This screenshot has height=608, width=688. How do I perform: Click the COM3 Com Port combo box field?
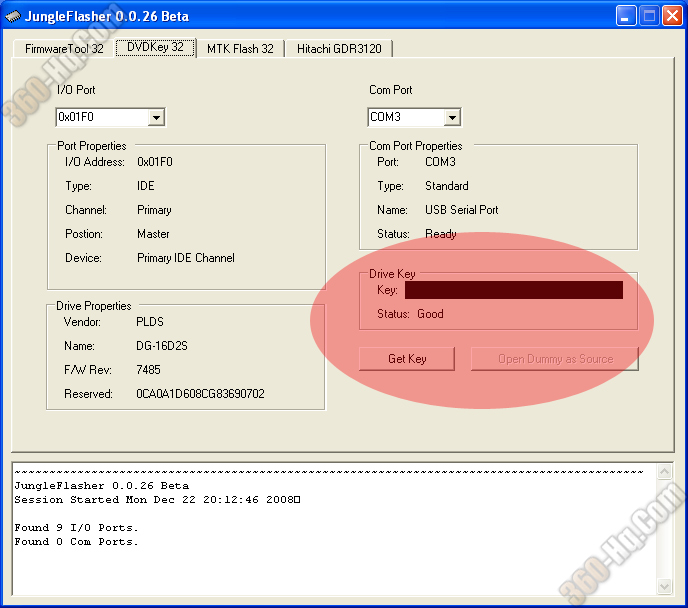click(414, 117)
